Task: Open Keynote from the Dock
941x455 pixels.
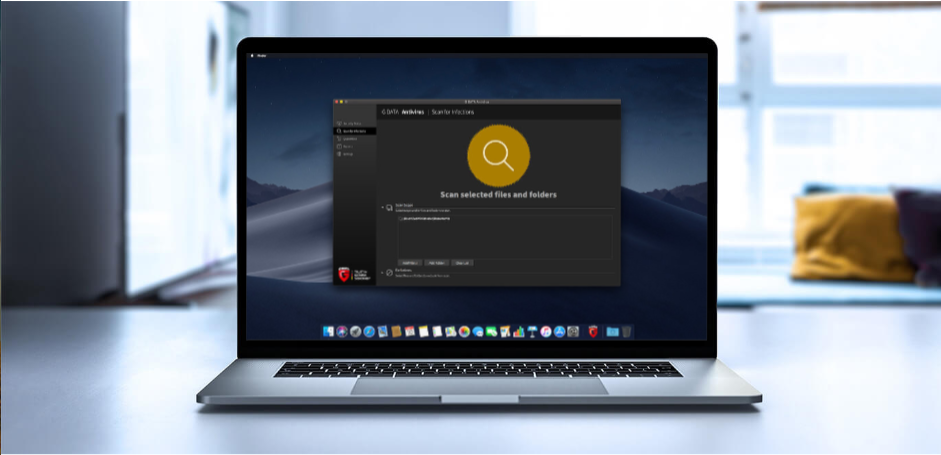Action: coord(532,331)
